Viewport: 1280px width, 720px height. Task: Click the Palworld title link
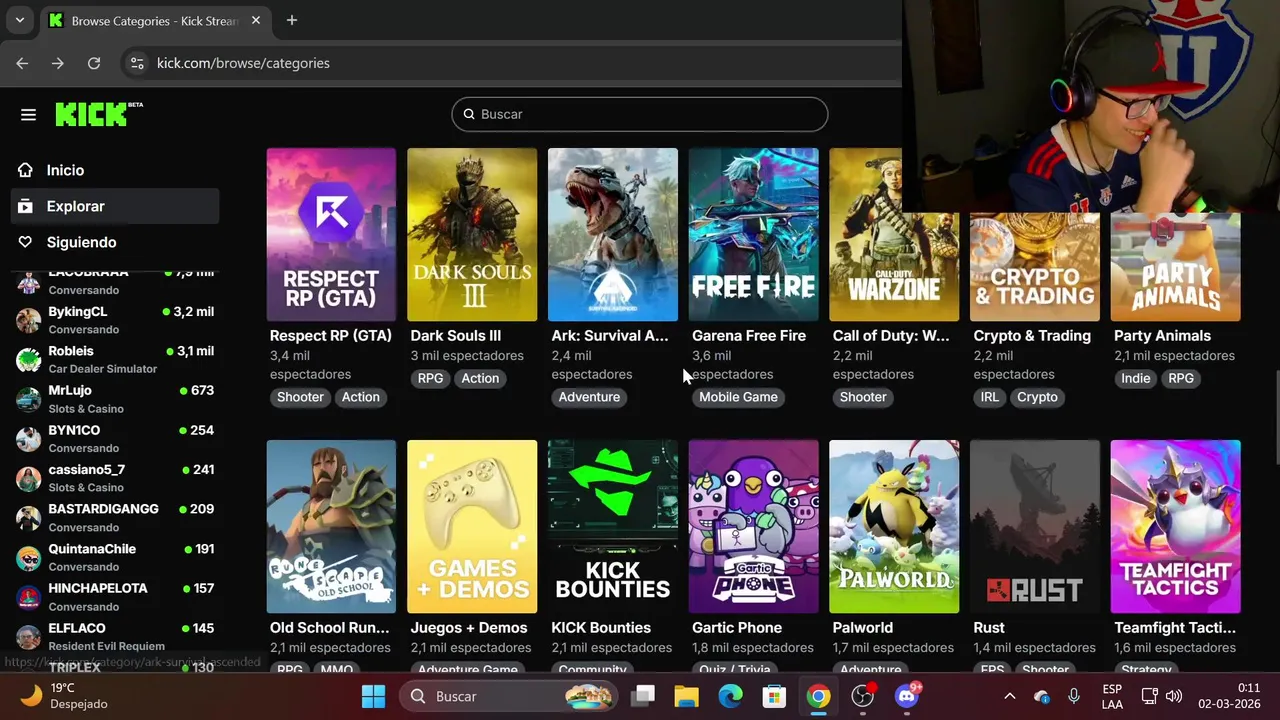pos(863,628)
